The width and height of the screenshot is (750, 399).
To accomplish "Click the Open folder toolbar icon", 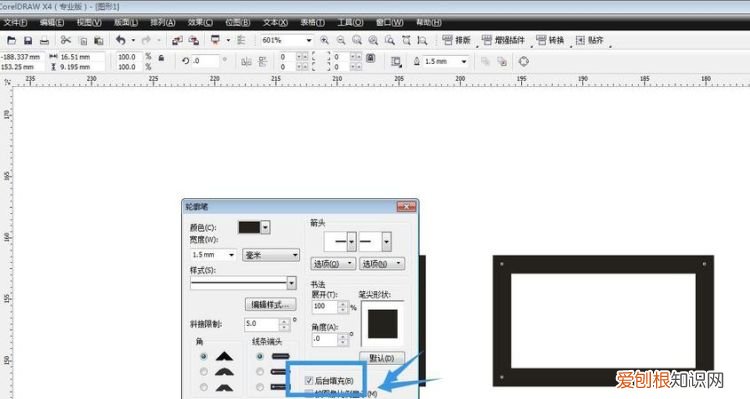I will (11, 41).
